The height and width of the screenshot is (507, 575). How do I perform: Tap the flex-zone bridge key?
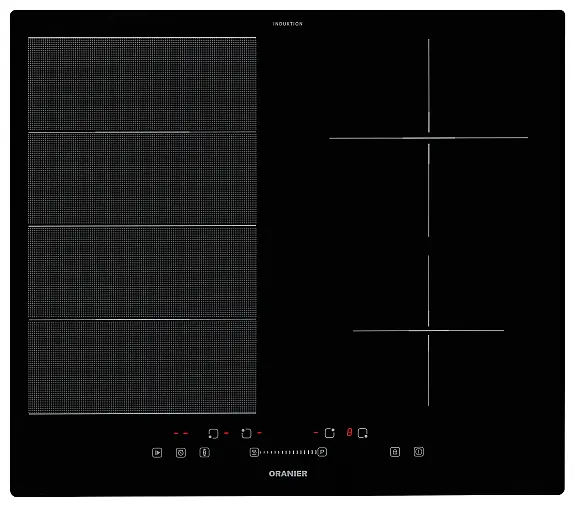coord(205,452)
